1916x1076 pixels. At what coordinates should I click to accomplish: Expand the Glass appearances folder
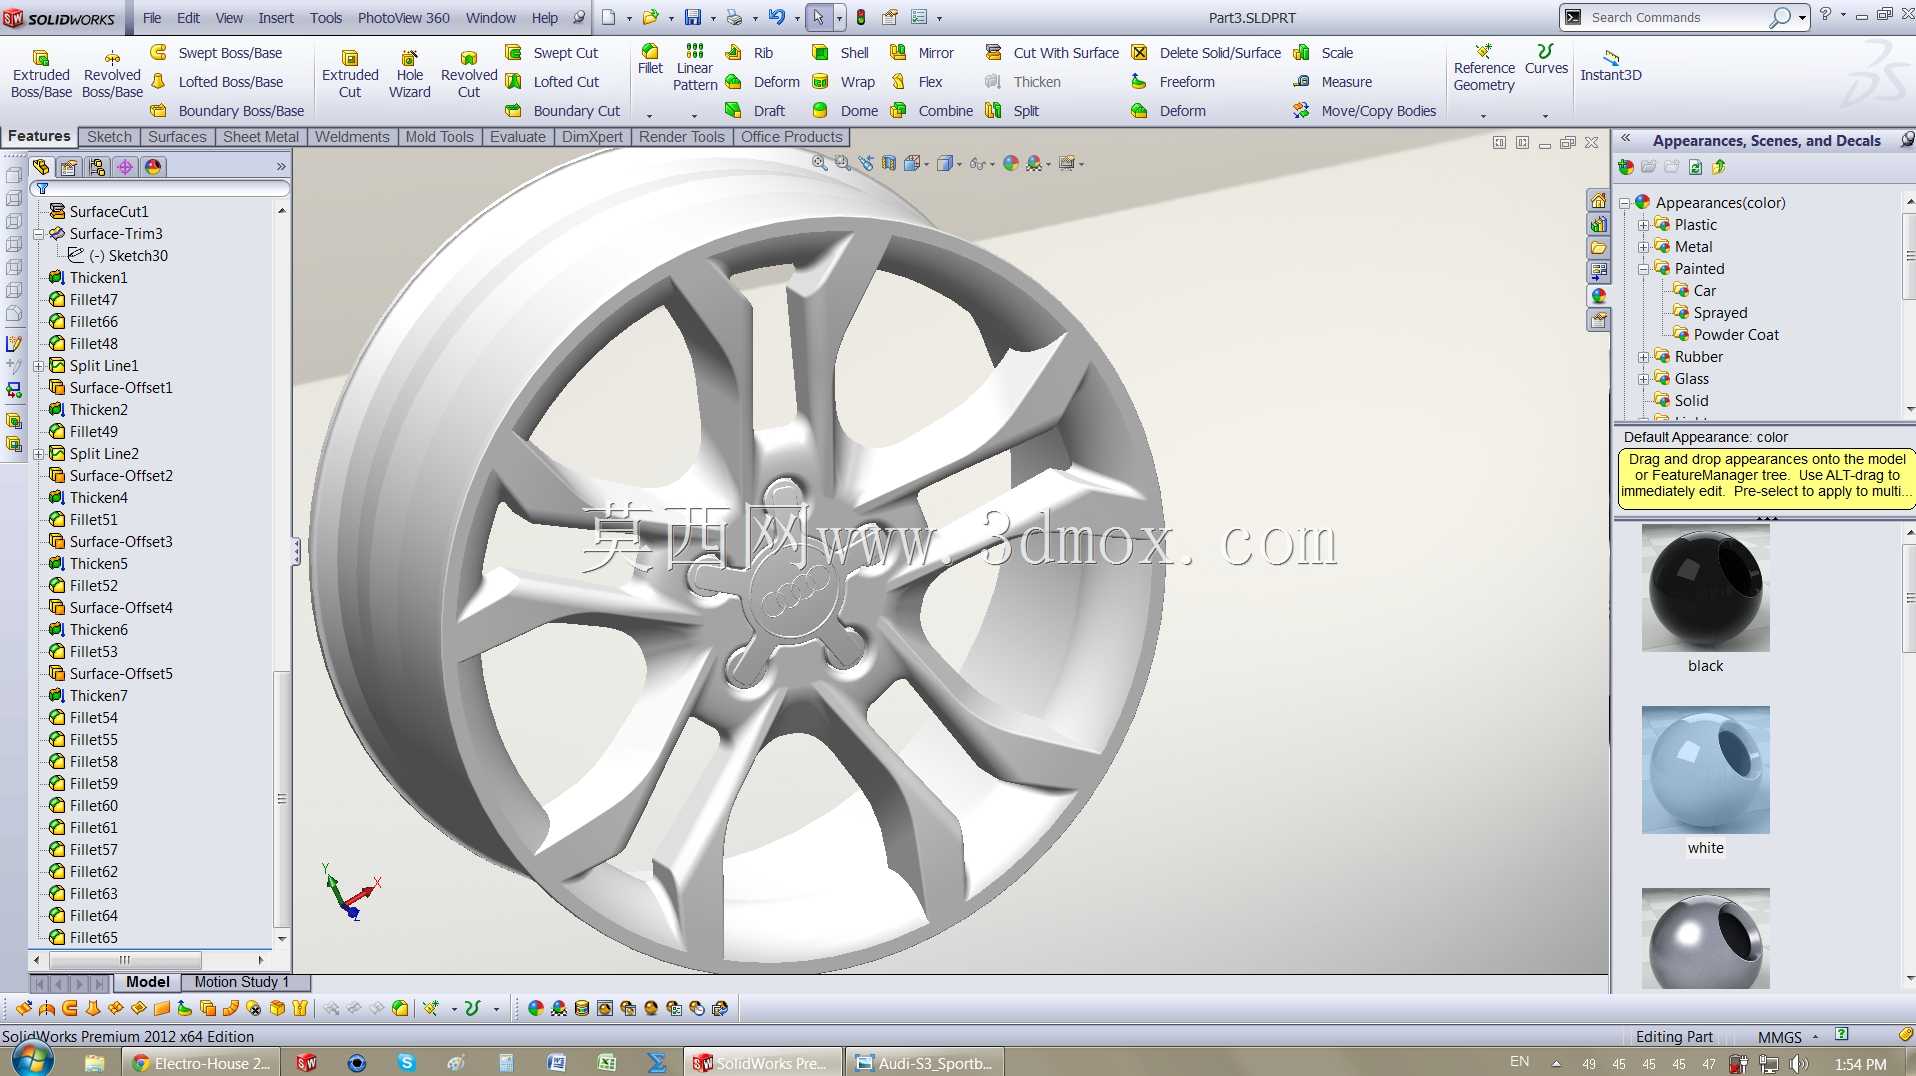pyautogui.click(x=1643, y=379)
